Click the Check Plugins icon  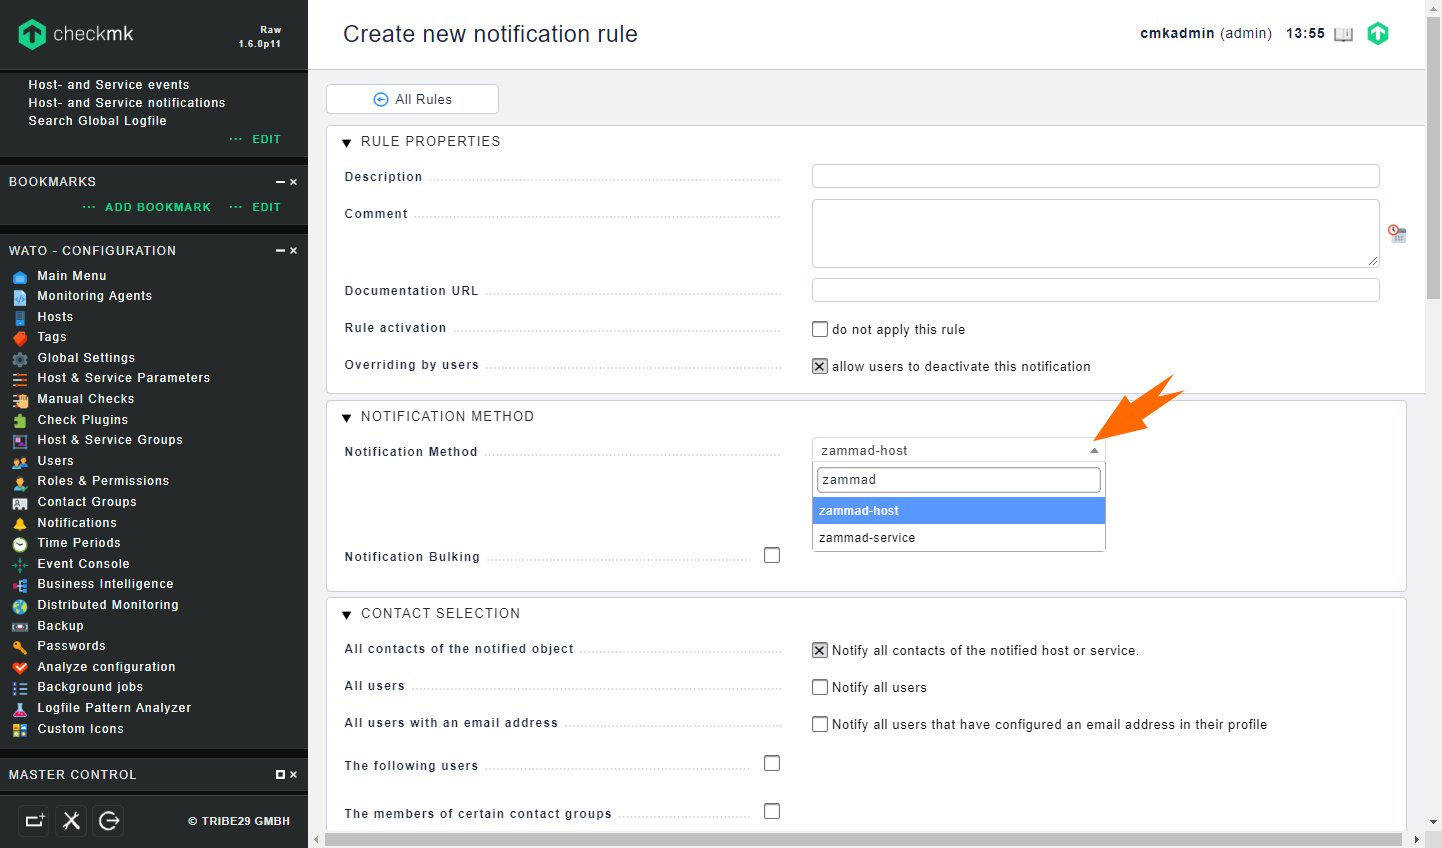click(x=20, y=421)
